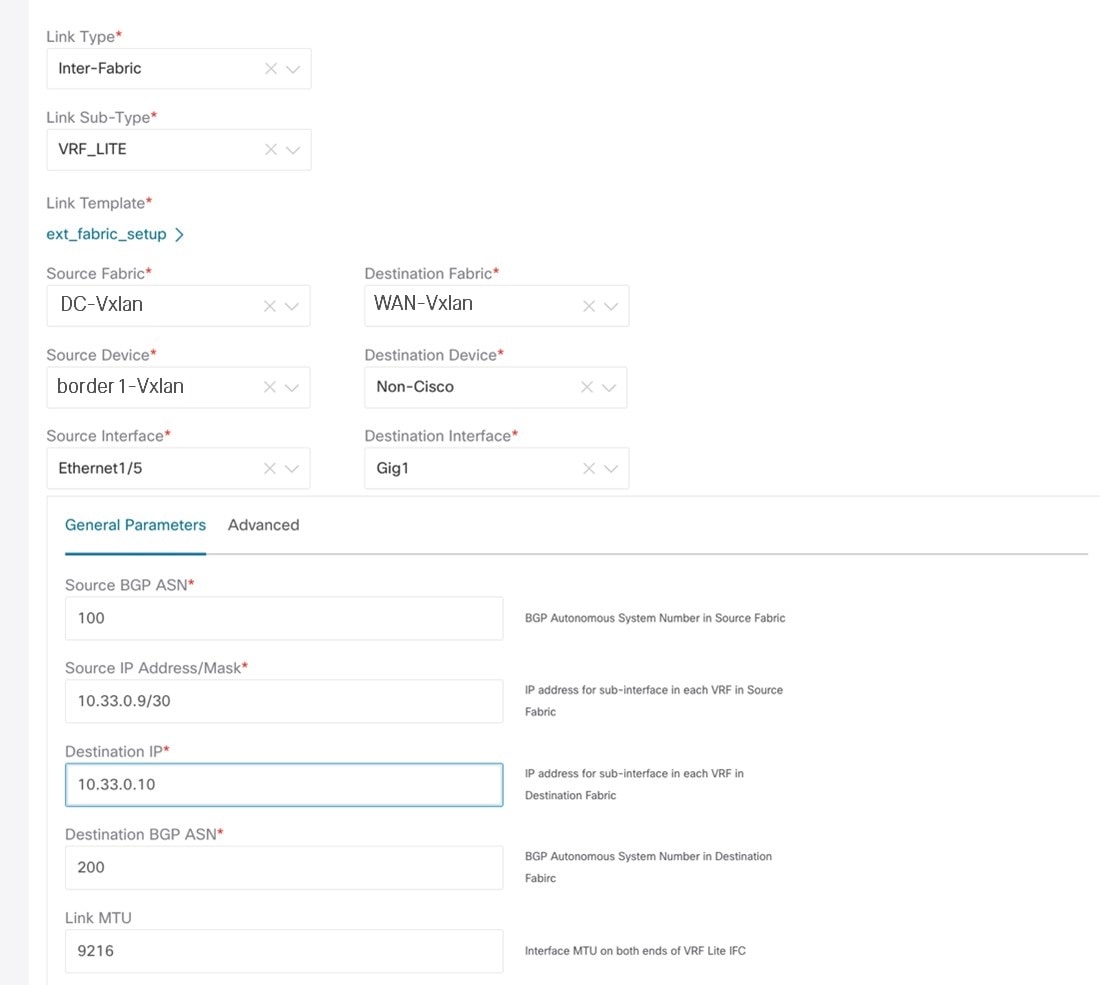This screenshot has height=985, width=1100.
Task: Clear the Link Type selection
Action: pyautogui.click(x=271, y=69)
